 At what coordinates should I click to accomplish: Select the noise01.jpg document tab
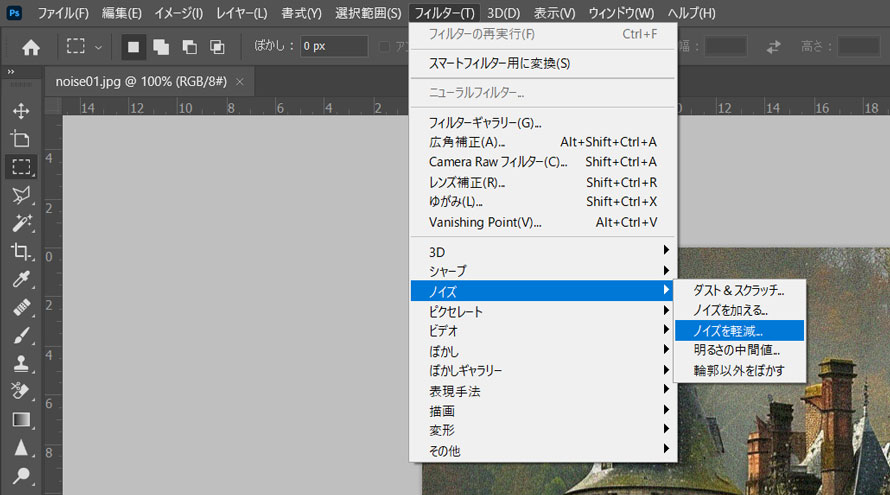[x=141, y=82]
